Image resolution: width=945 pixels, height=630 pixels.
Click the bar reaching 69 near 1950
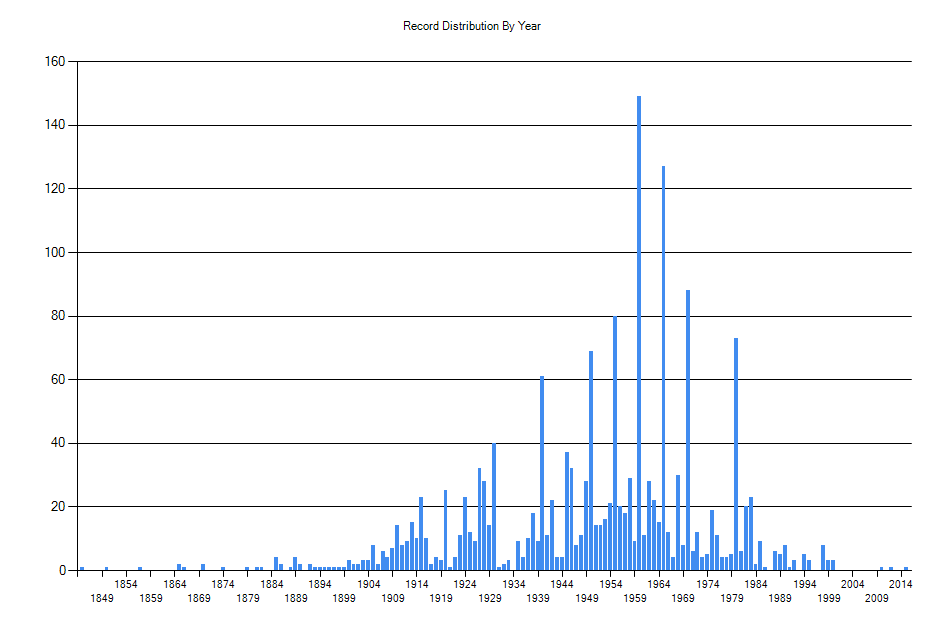(591, 460)
